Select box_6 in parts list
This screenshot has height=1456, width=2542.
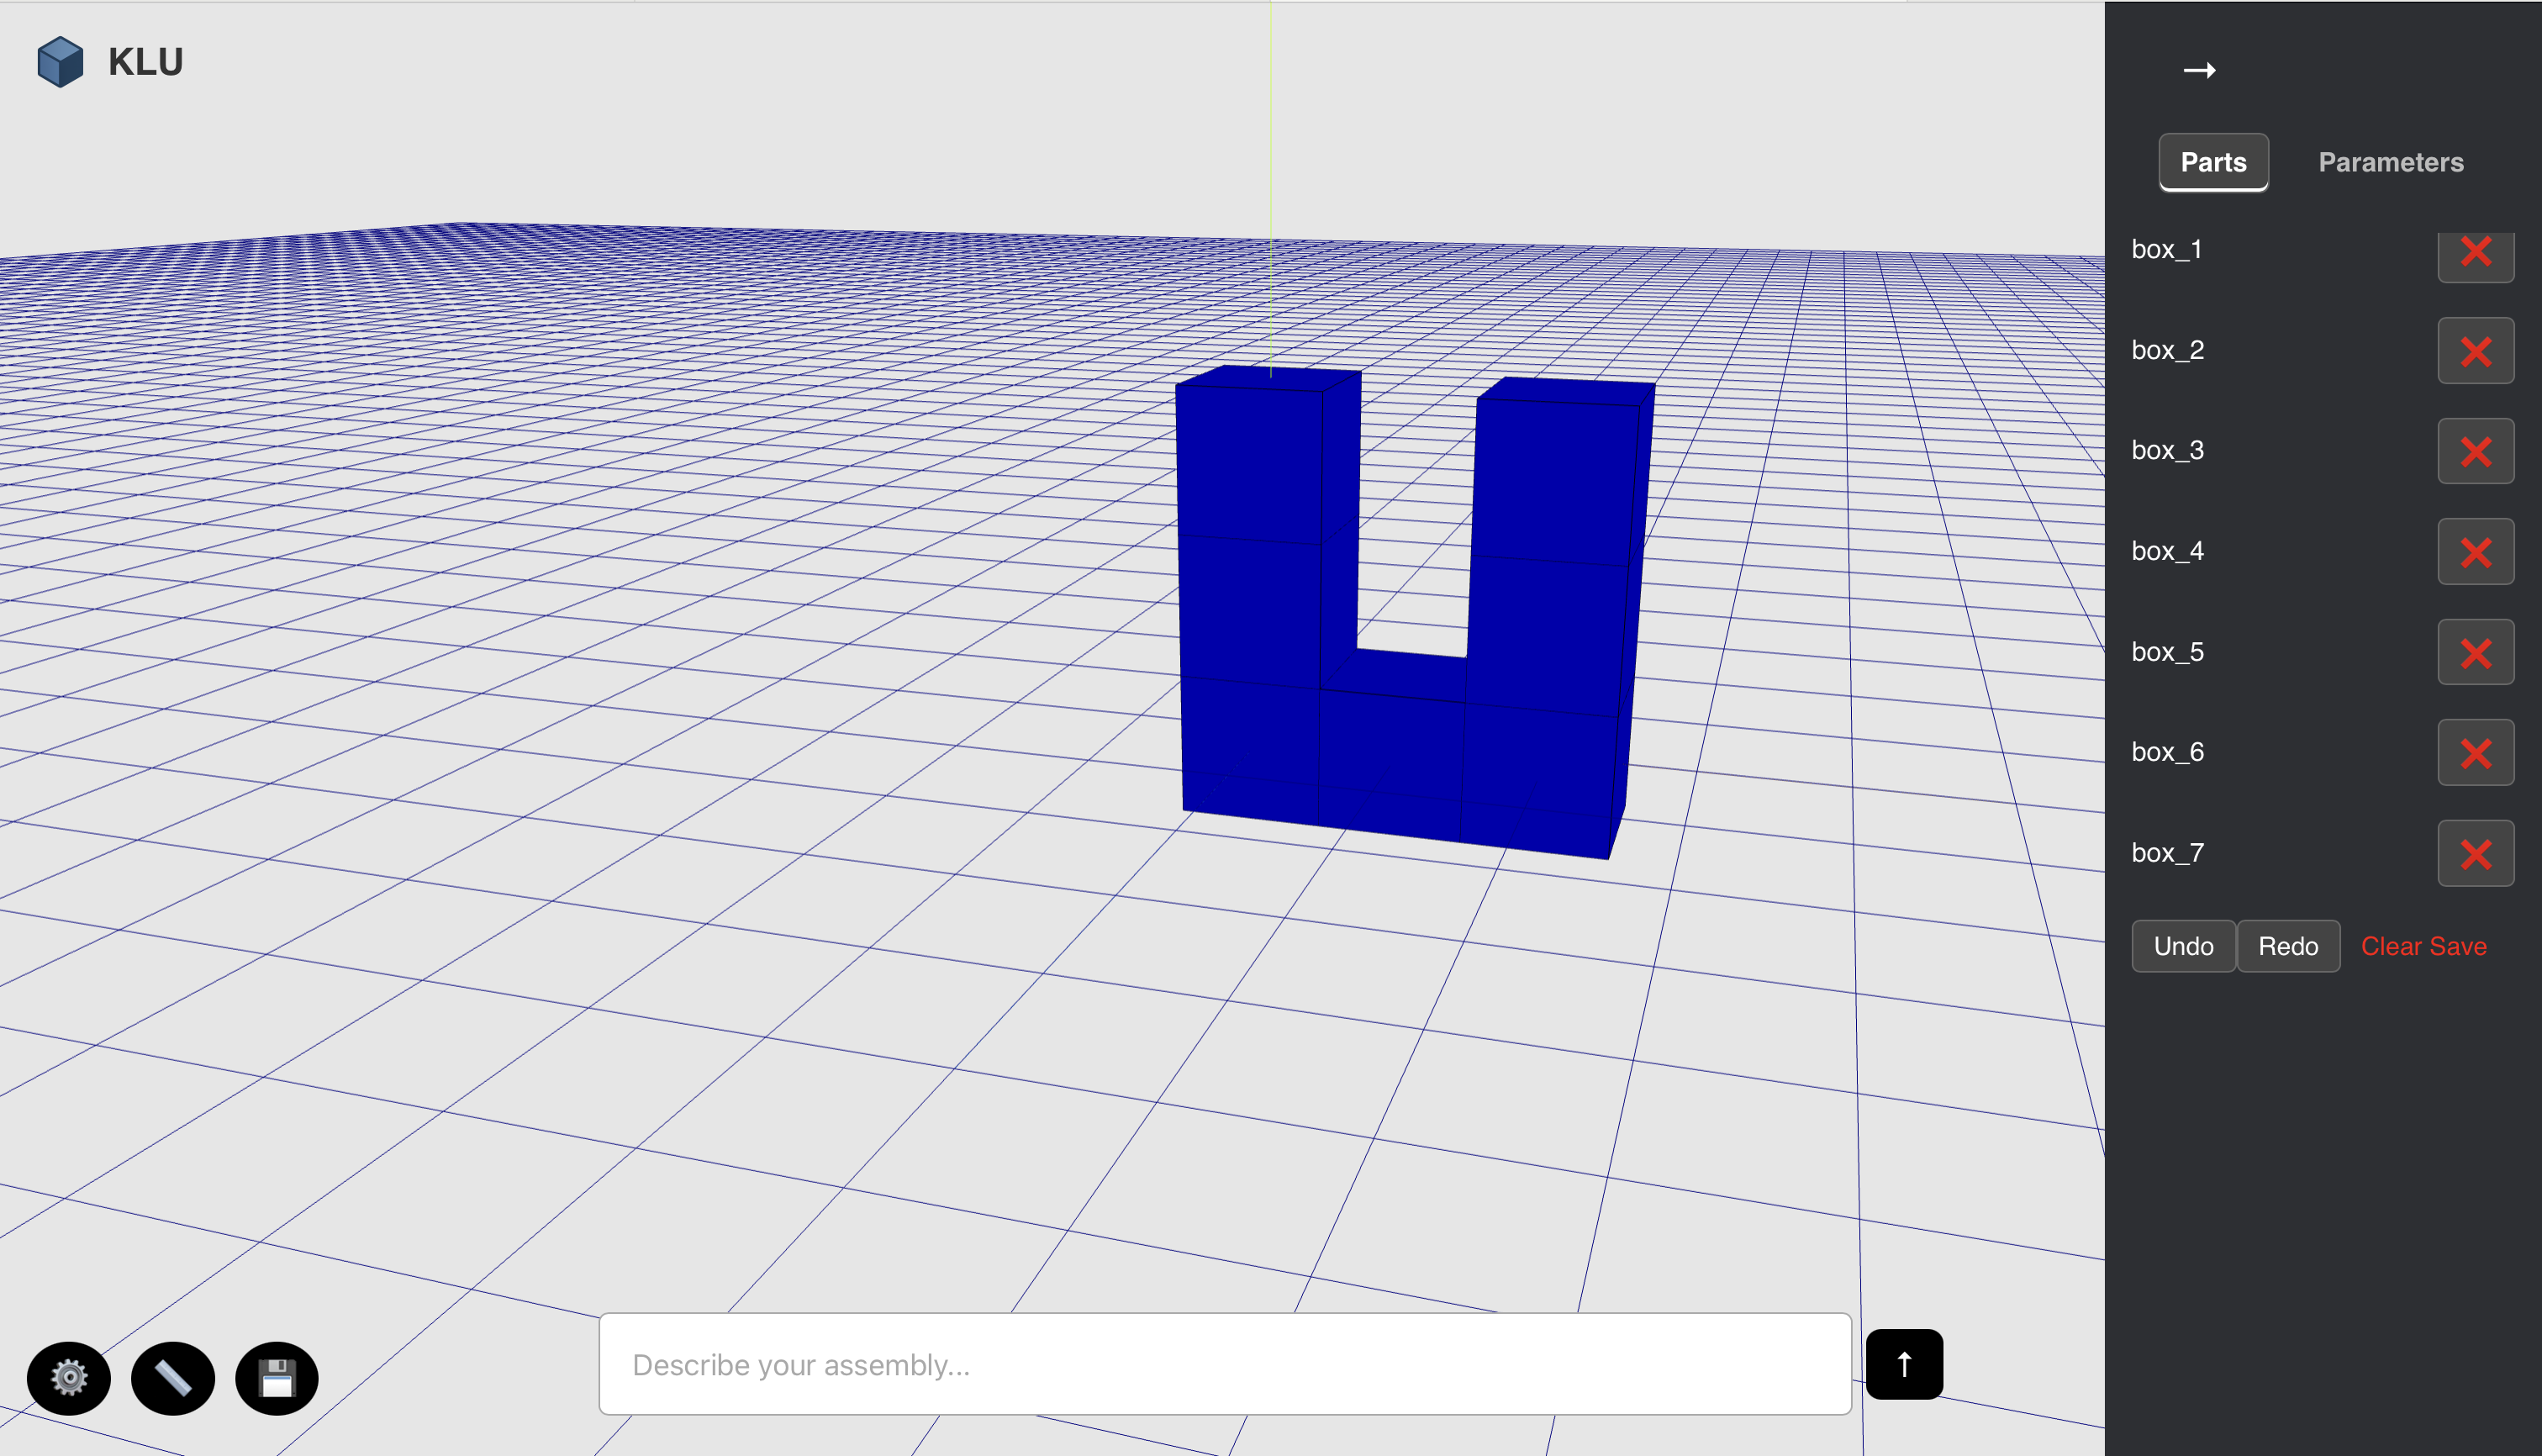tap(2167, 752)
